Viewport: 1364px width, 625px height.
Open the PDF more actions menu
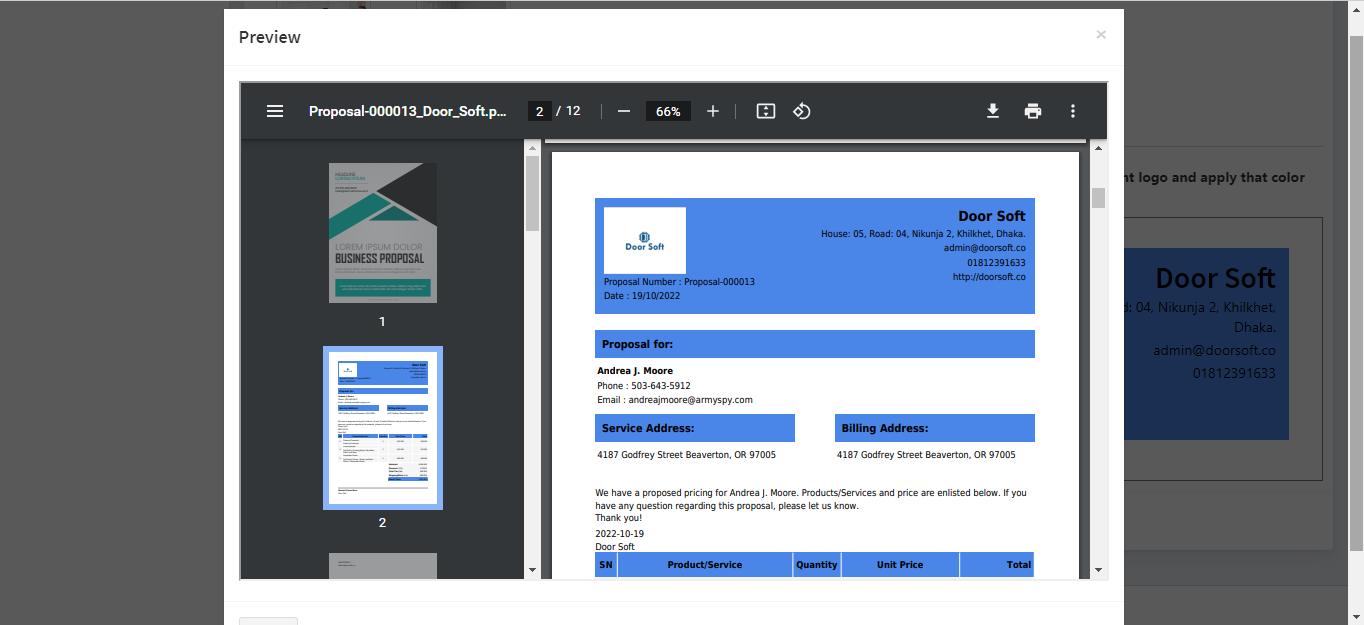1073,111
